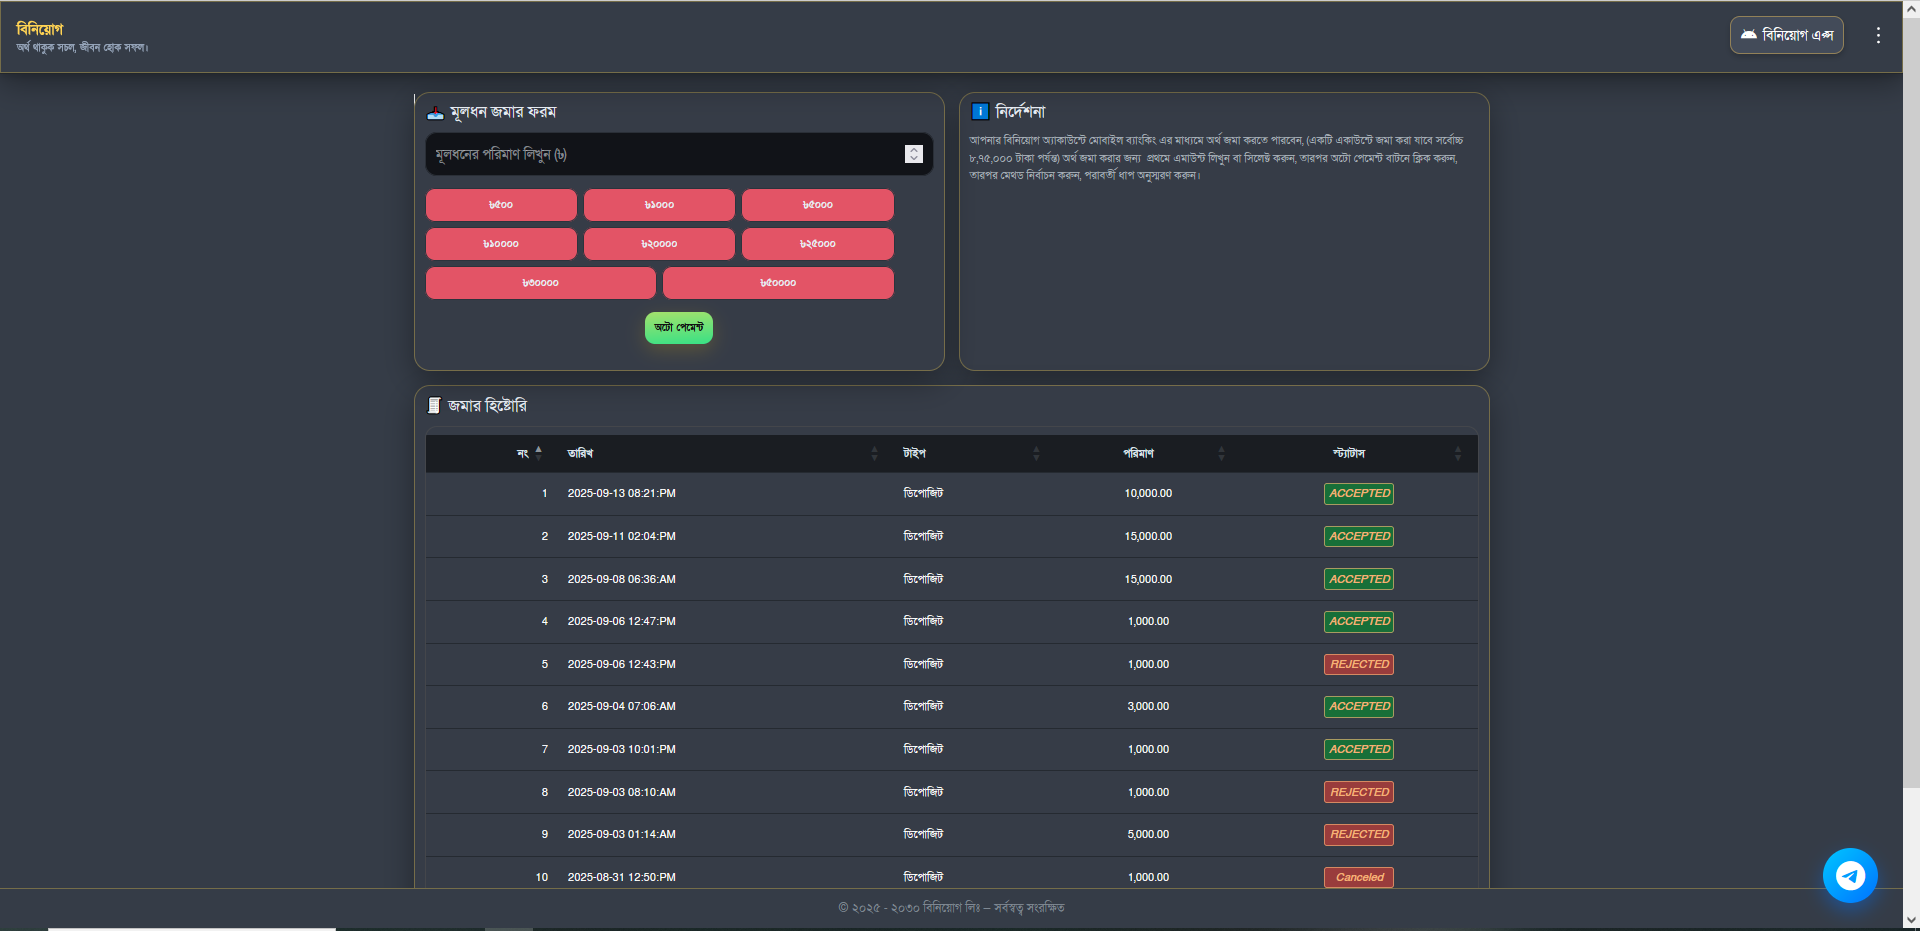Pick the ৳50000 preset amount
The image size is (1920, 931).
click(777, 283)
